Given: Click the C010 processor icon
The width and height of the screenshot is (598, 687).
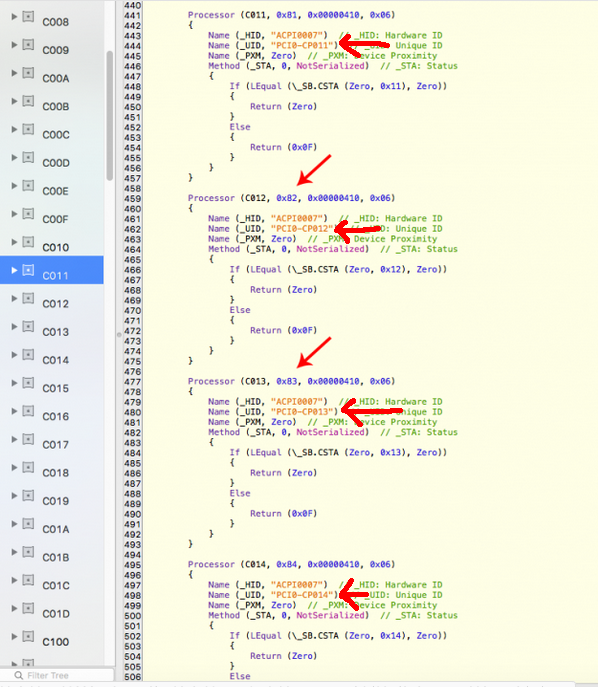Looking at the screenshot, I should (x=28, y=242).
